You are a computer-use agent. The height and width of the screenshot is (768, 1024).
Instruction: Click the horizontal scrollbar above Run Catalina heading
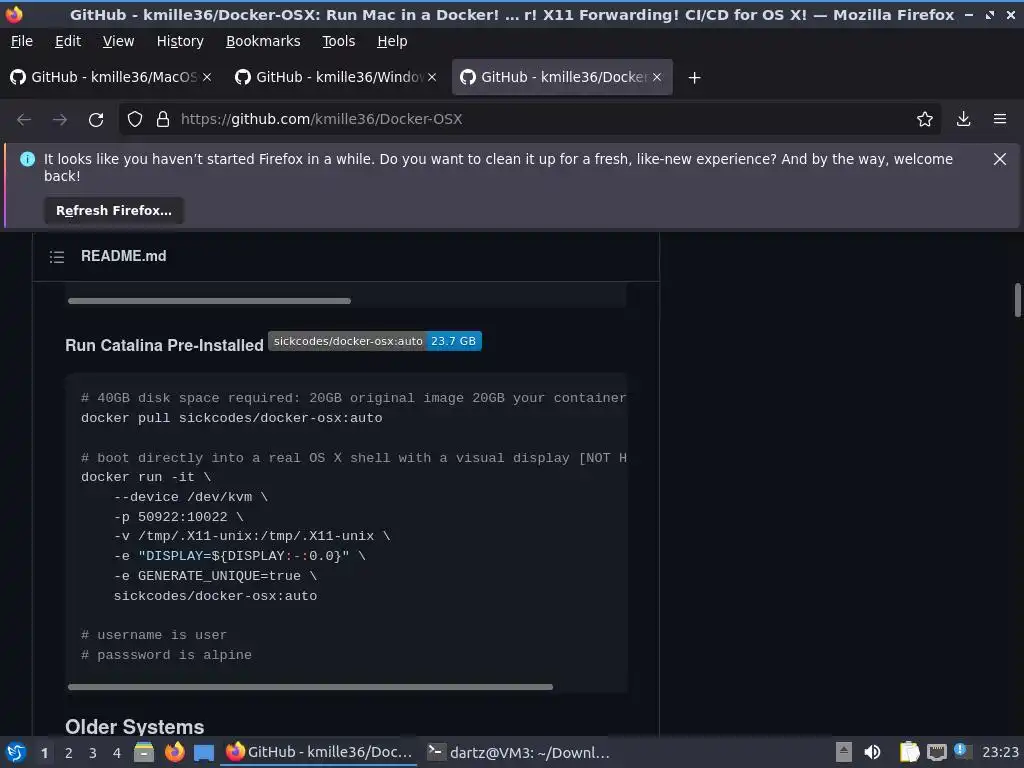[x=209, y=301]
